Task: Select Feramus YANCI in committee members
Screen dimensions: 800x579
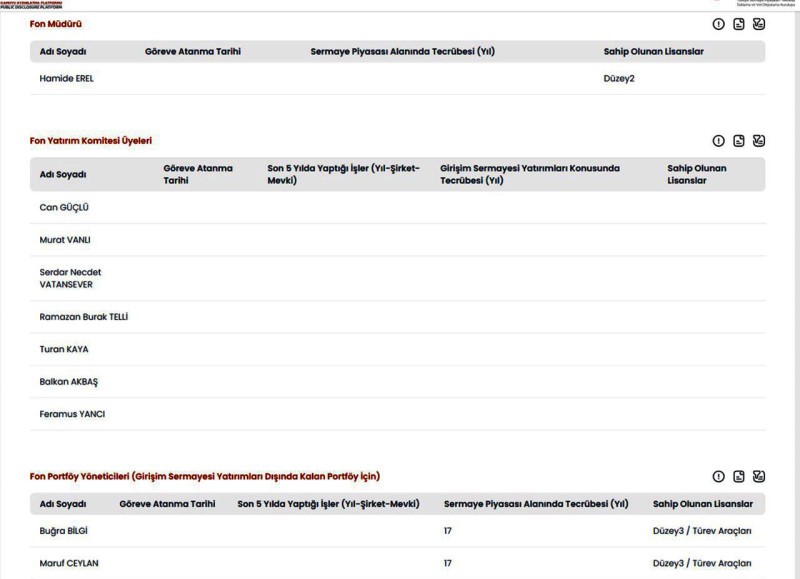Action: (x=72, y=414)
